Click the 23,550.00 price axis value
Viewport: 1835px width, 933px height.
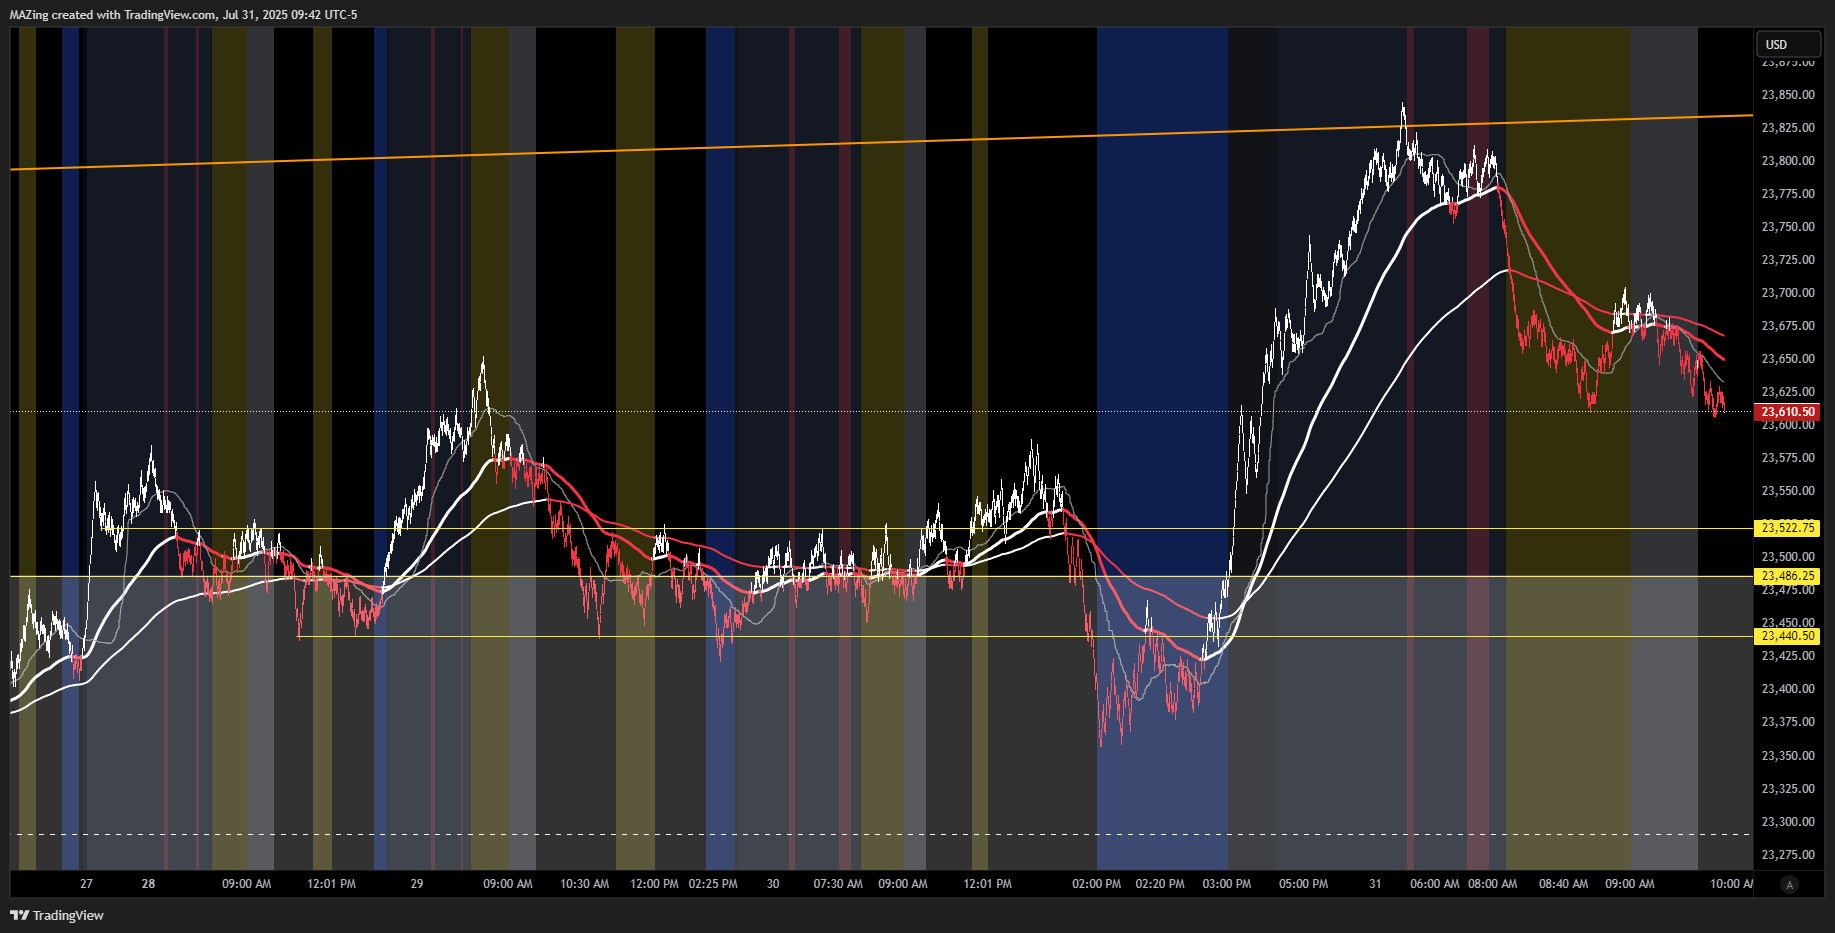[x=1788, y=491]
